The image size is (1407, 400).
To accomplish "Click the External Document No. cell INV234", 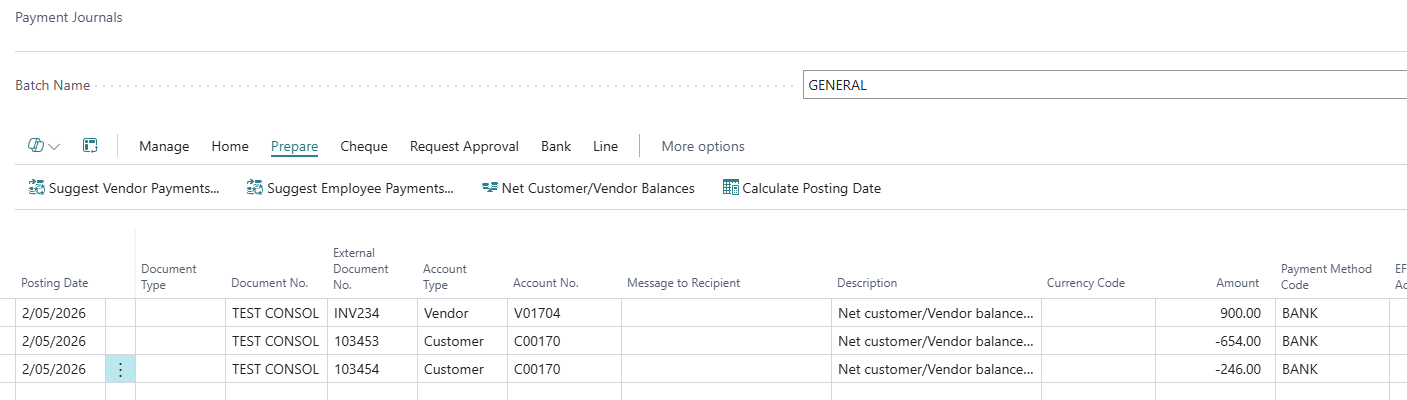I will click(371, 313).
